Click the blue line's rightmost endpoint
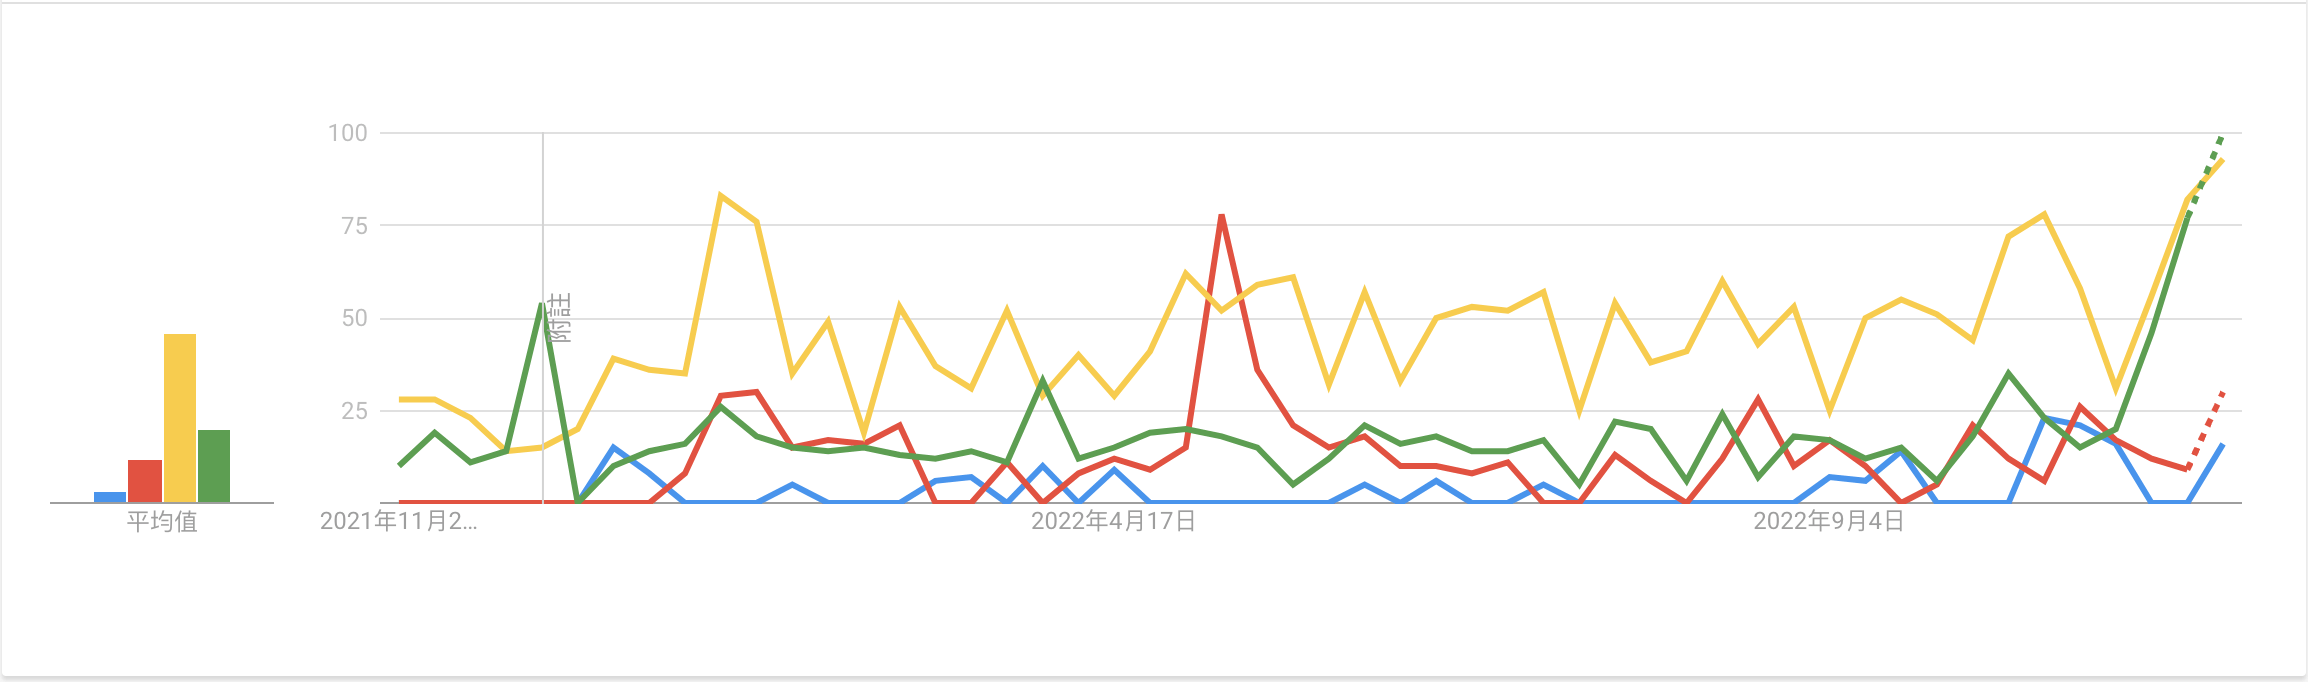This screenshot has height=682, width=2308. pyautogui.click(x=2222, y=445)
